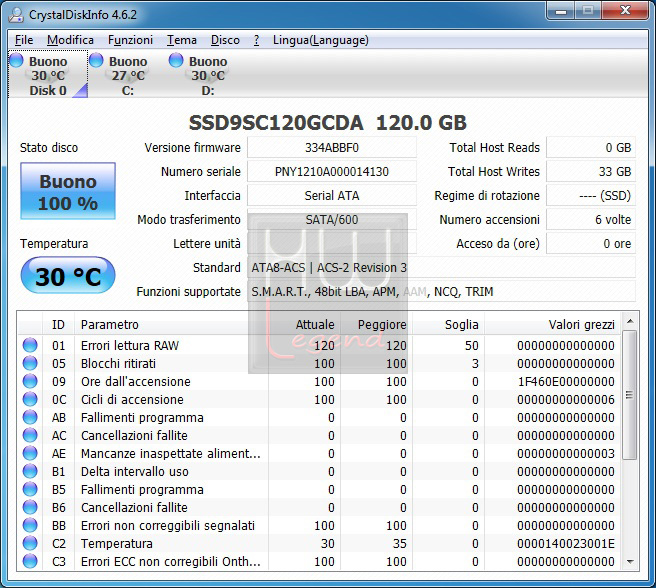
Task: Click the Attuale column header
Action: coord(304,324)
